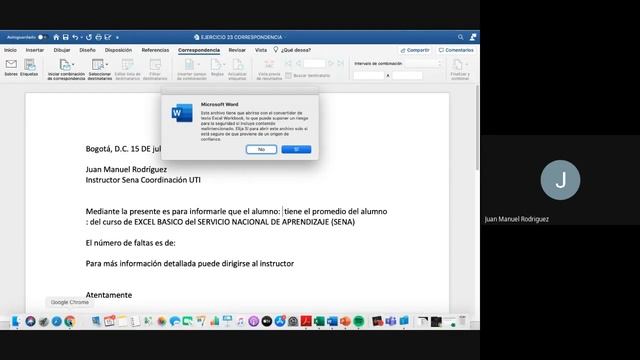The width and height of the screenshot is (640, 360).
Task: Click the Undo arrow icon
Action: click(x=75, y=37)
